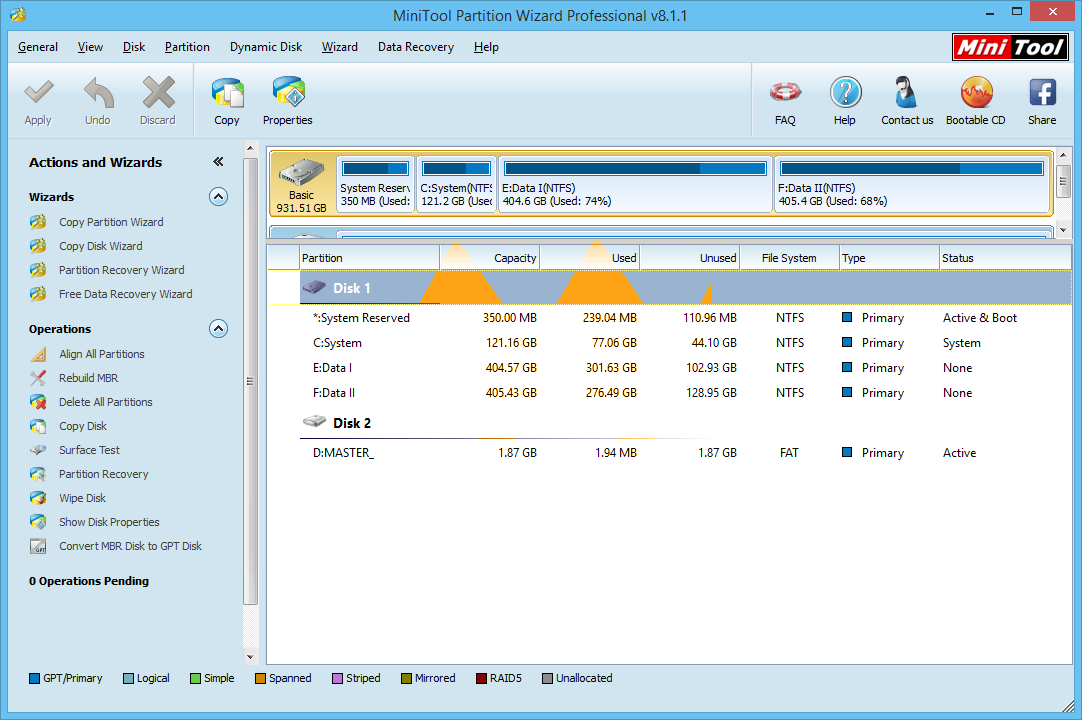Open the General menu
This screenshot has height=720, width=1082.
38,47
